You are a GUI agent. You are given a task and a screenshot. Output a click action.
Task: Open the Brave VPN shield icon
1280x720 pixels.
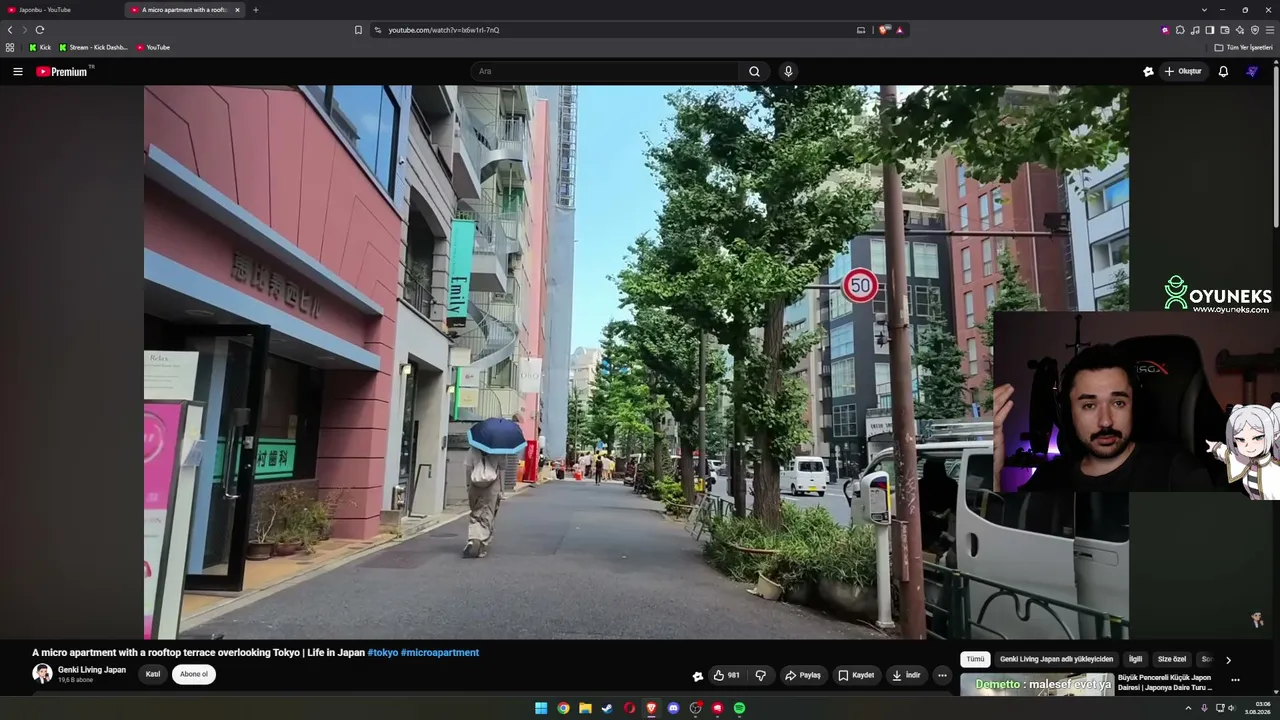tap(1255, 30)
